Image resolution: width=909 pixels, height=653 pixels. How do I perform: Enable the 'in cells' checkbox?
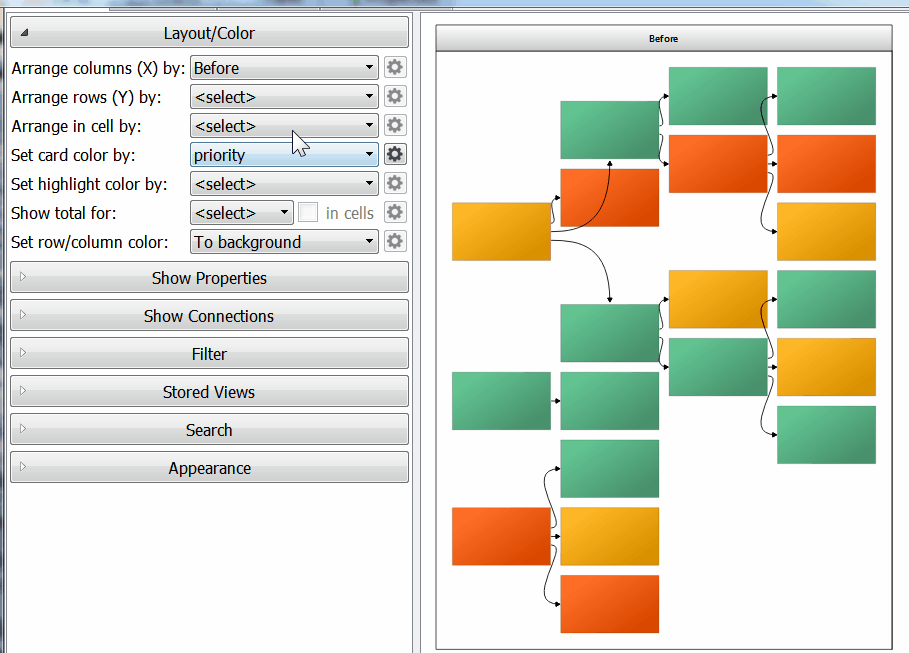point(309,213)
